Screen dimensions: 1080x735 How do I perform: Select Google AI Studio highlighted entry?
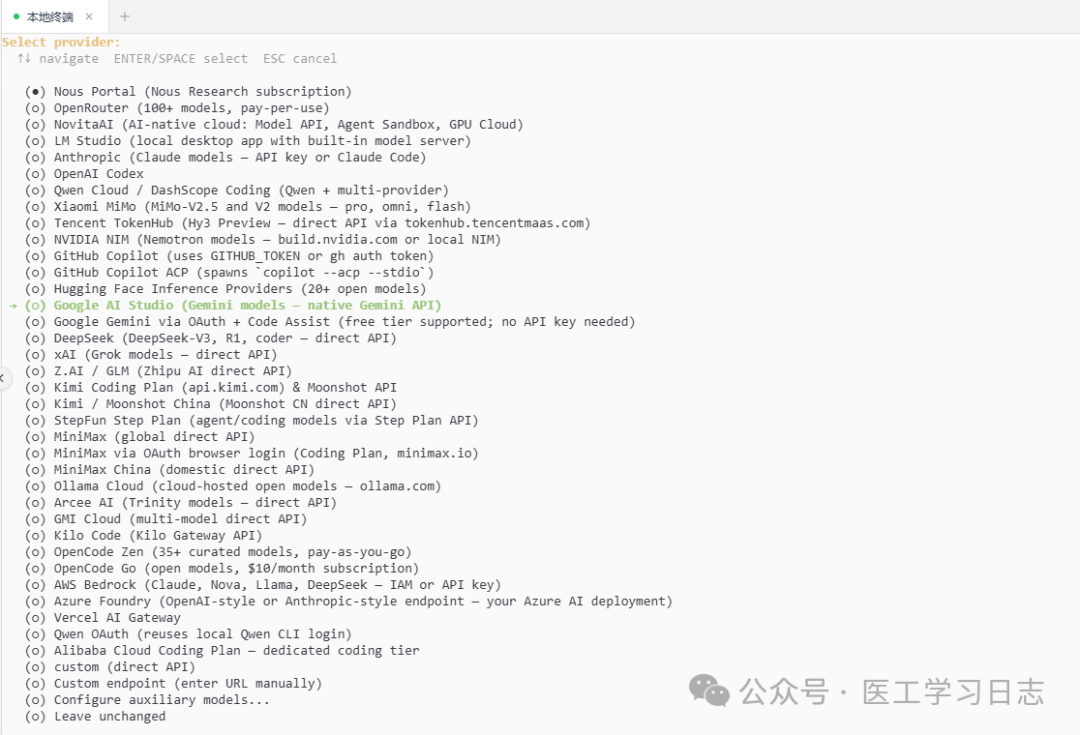pyautogui.click(x=233, y=305)
